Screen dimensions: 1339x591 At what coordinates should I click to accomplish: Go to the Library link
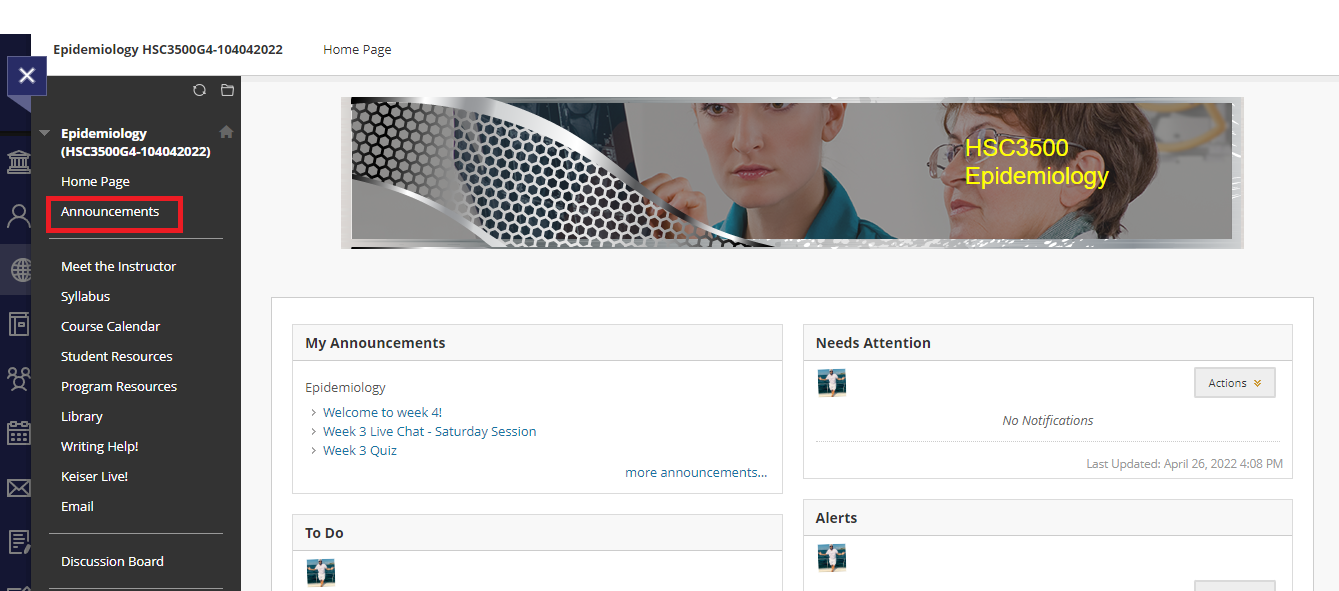[x=82, y=416]
